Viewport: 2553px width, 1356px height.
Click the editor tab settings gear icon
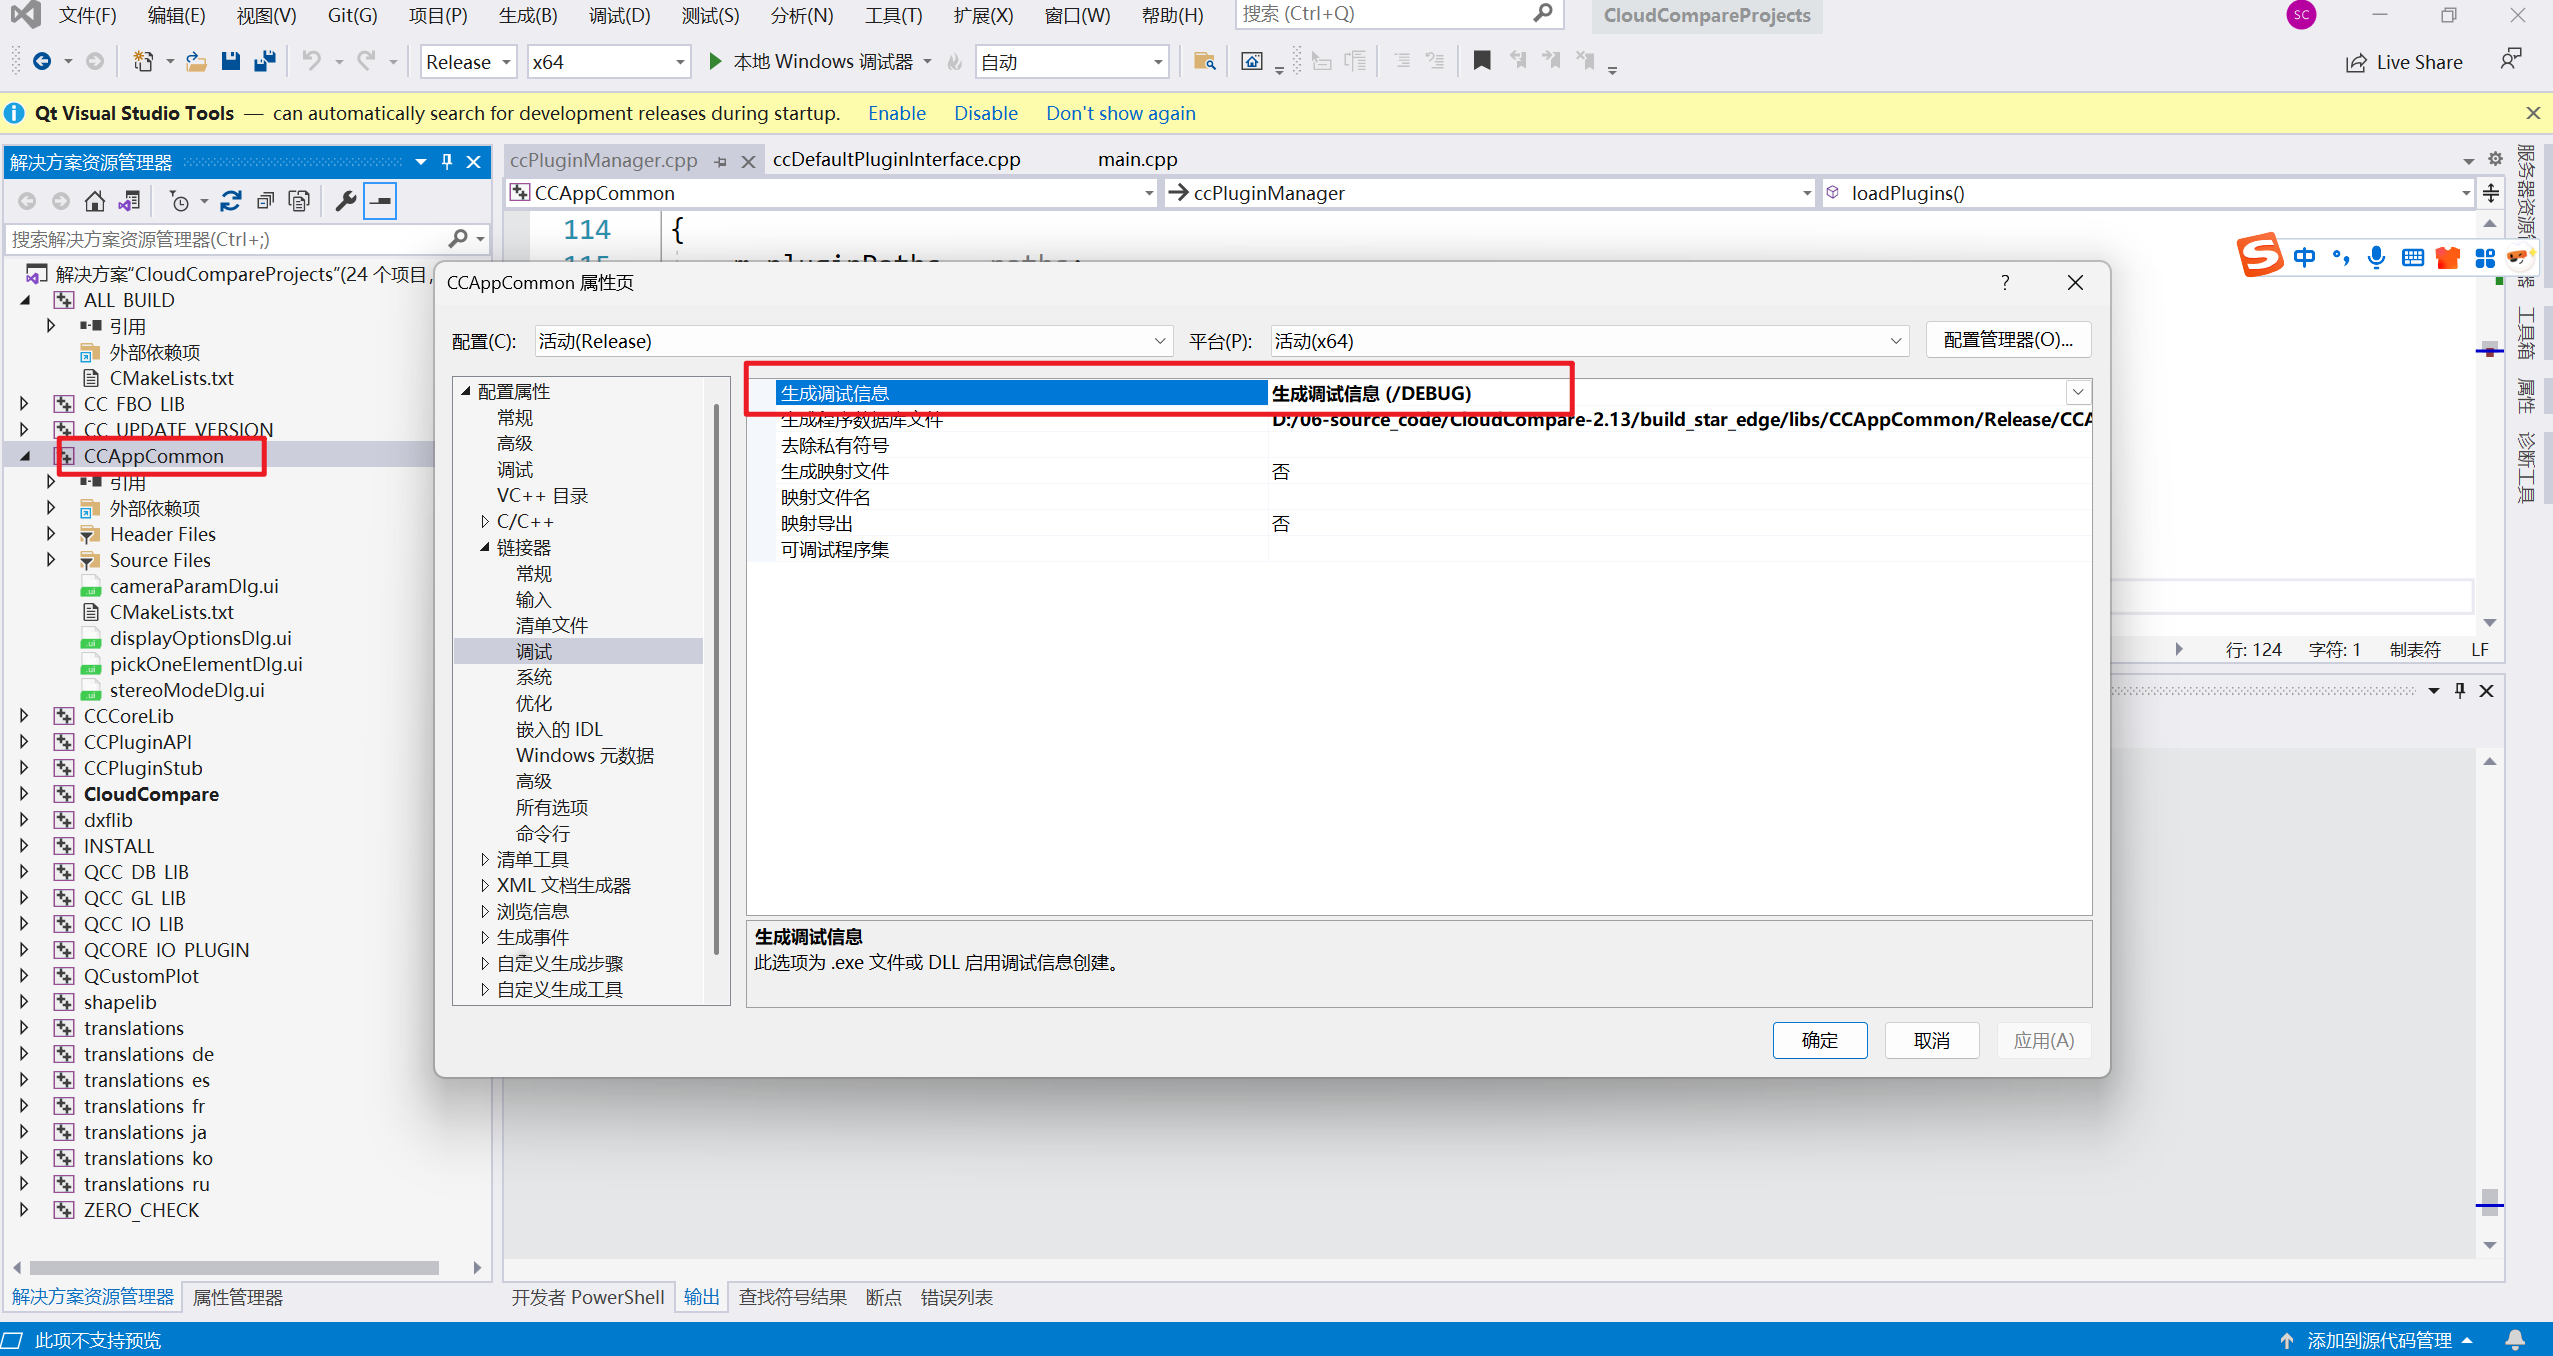click(2494, 159)
